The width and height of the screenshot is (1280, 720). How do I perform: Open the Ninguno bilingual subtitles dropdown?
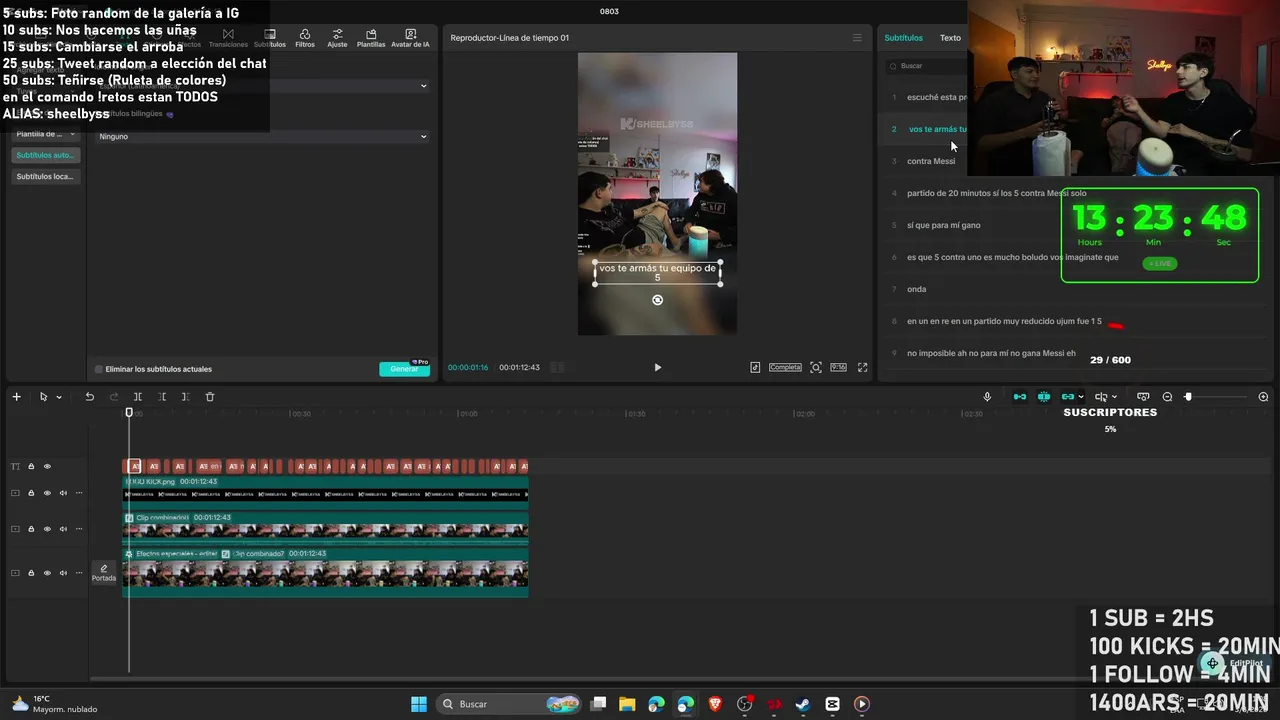(x=262, y=136)
